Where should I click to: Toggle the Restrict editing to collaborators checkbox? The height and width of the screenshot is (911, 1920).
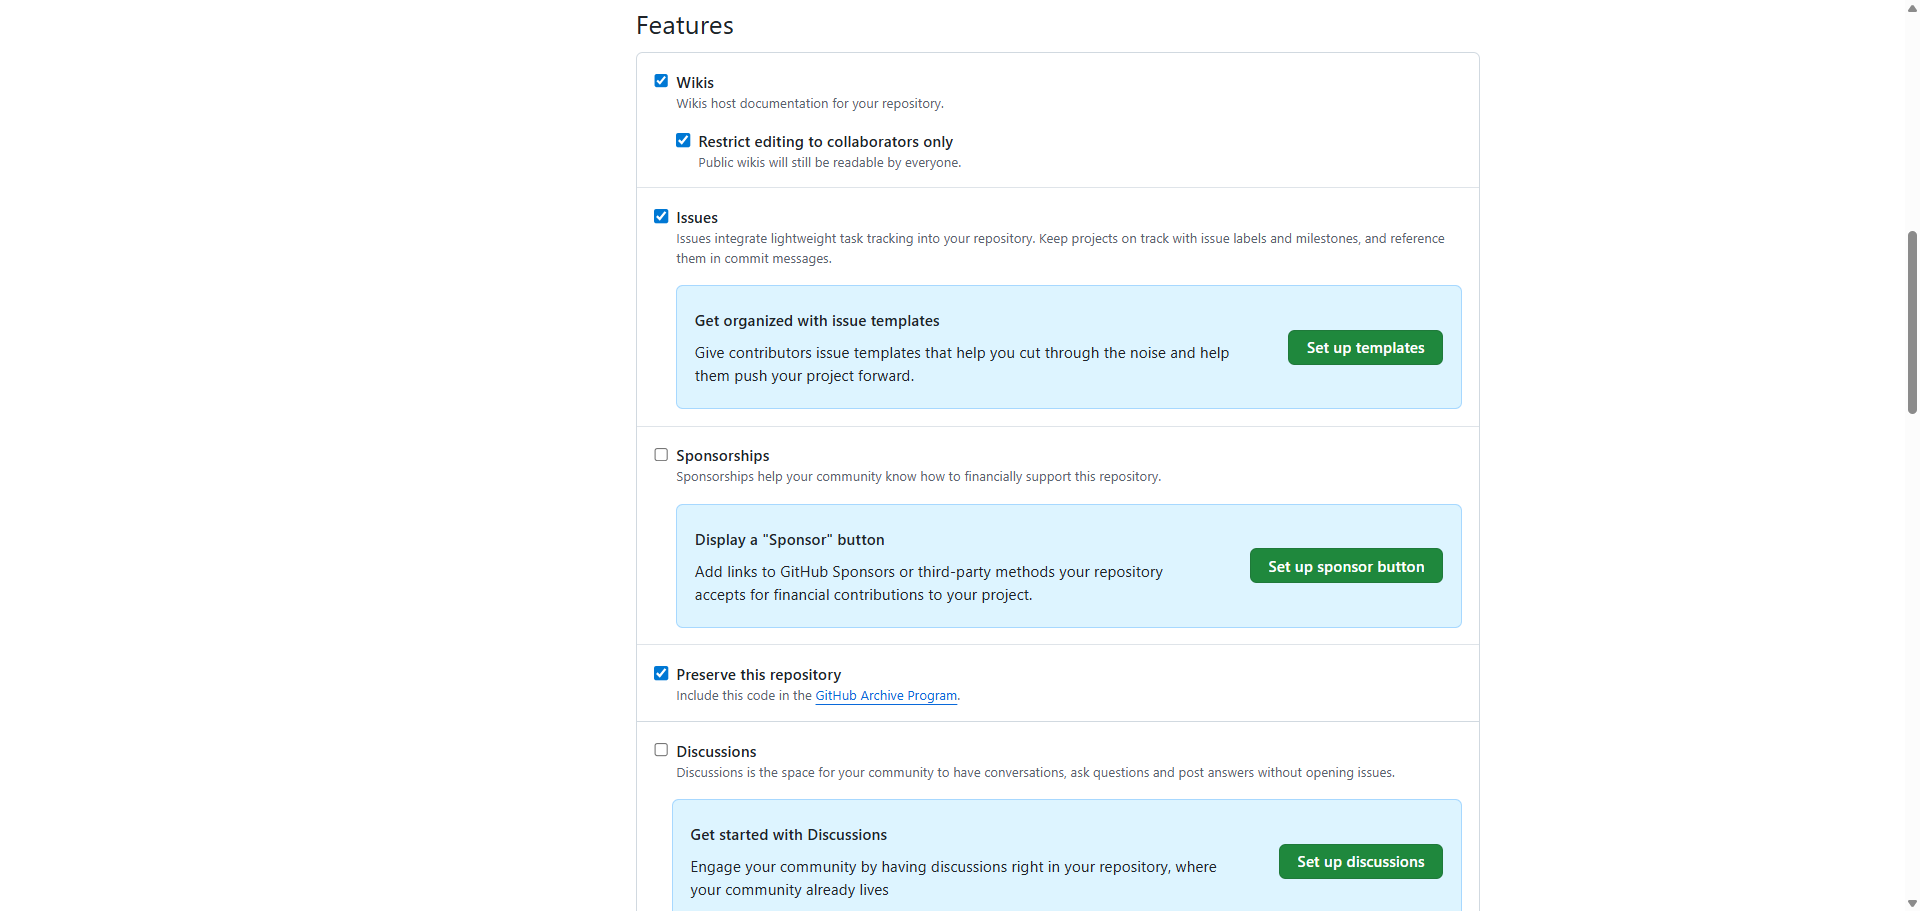683,141
